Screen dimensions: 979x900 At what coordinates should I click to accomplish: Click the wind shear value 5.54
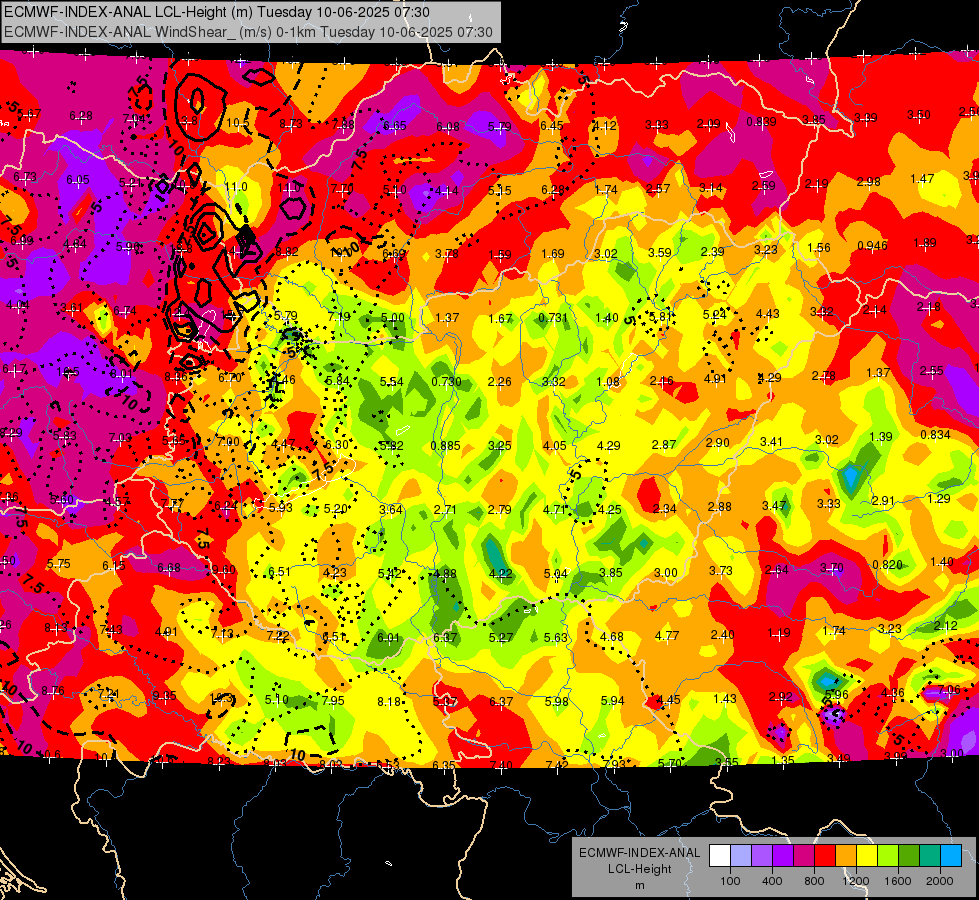(391, 381)
